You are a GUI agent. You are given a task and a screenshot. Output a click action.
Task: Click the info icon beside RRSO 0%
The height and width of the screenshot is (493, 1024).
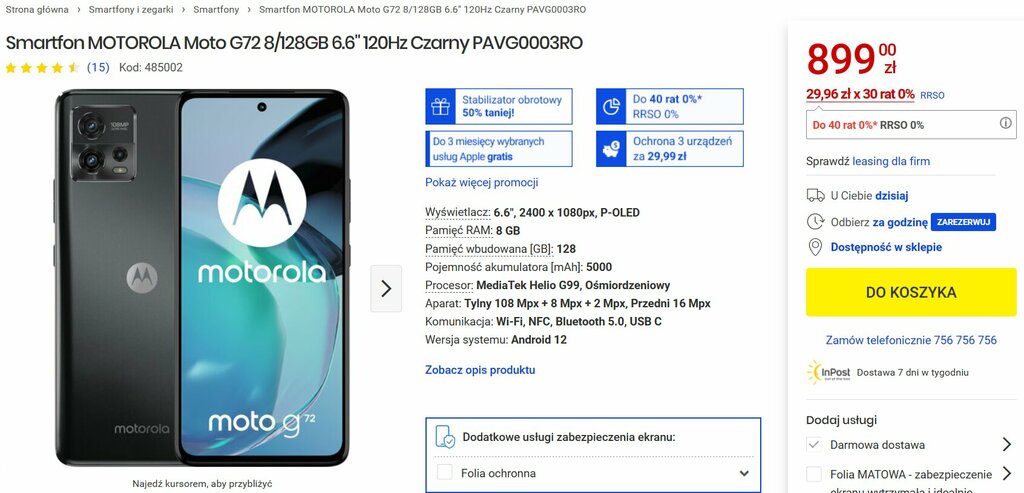pos(1006,123)
